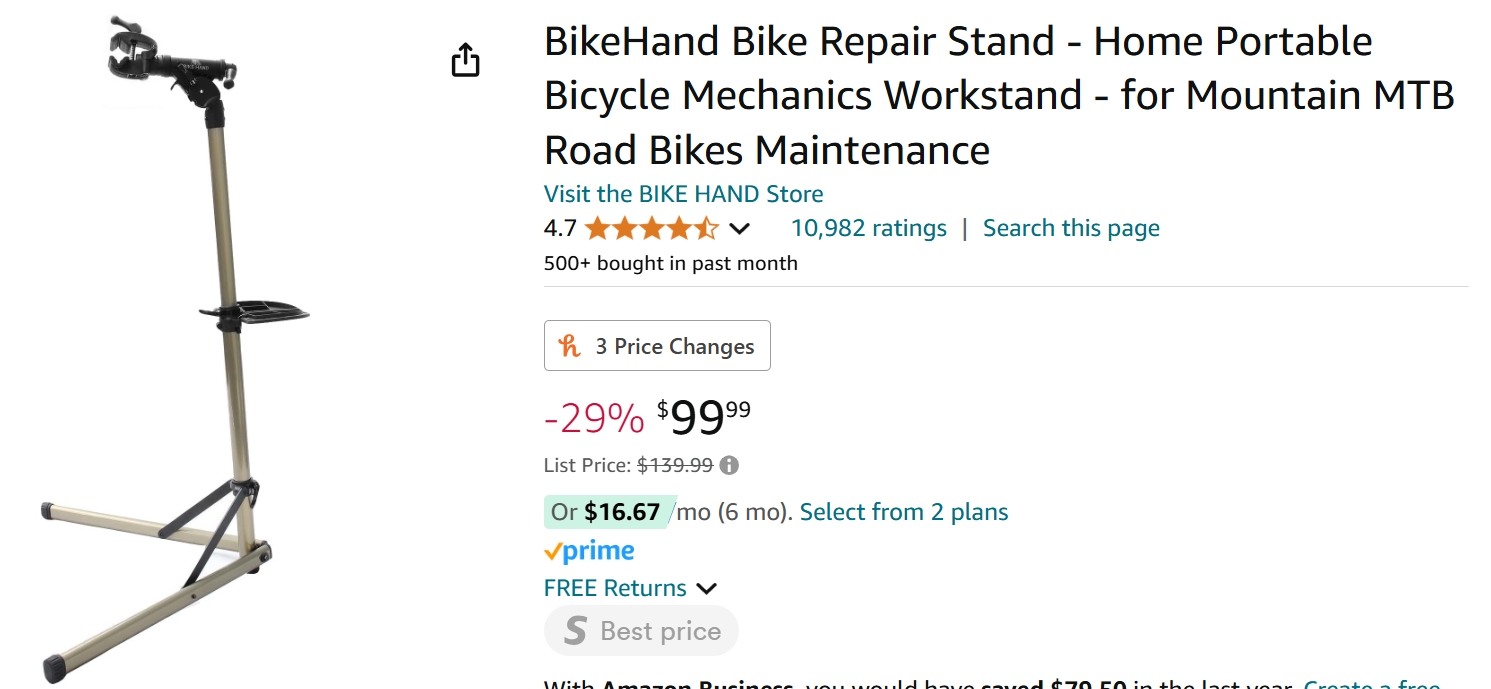
Task: Click the Best price button
Action: (x=640, y=630)
